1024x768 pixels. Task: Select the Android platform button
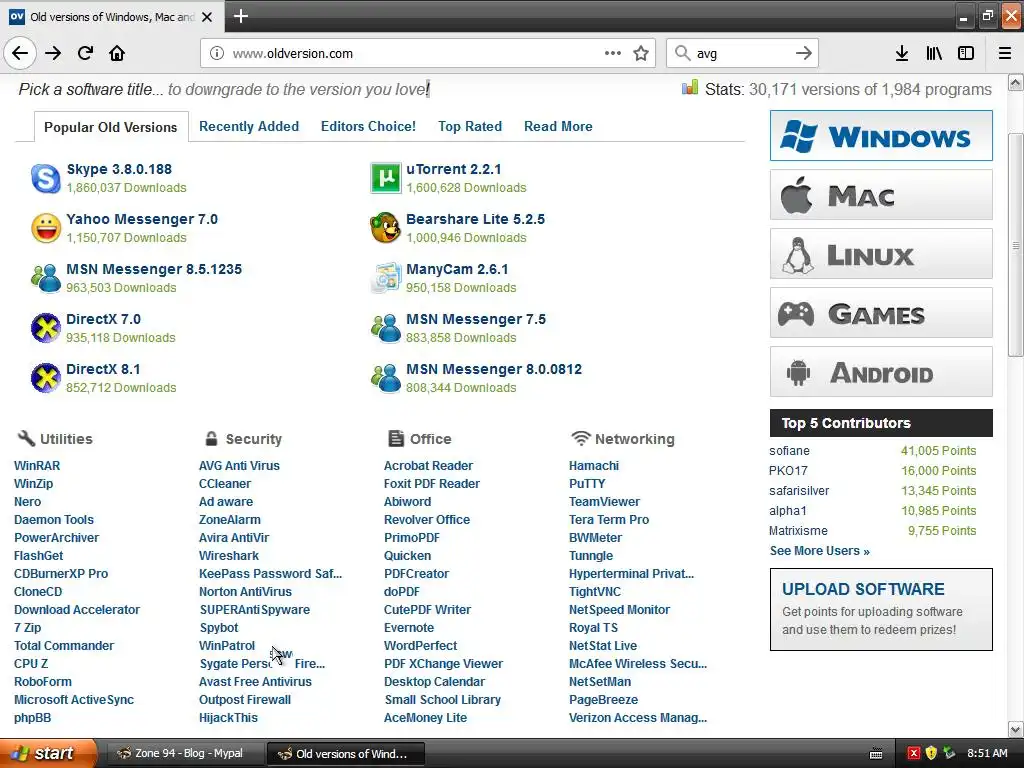[881, 372]
